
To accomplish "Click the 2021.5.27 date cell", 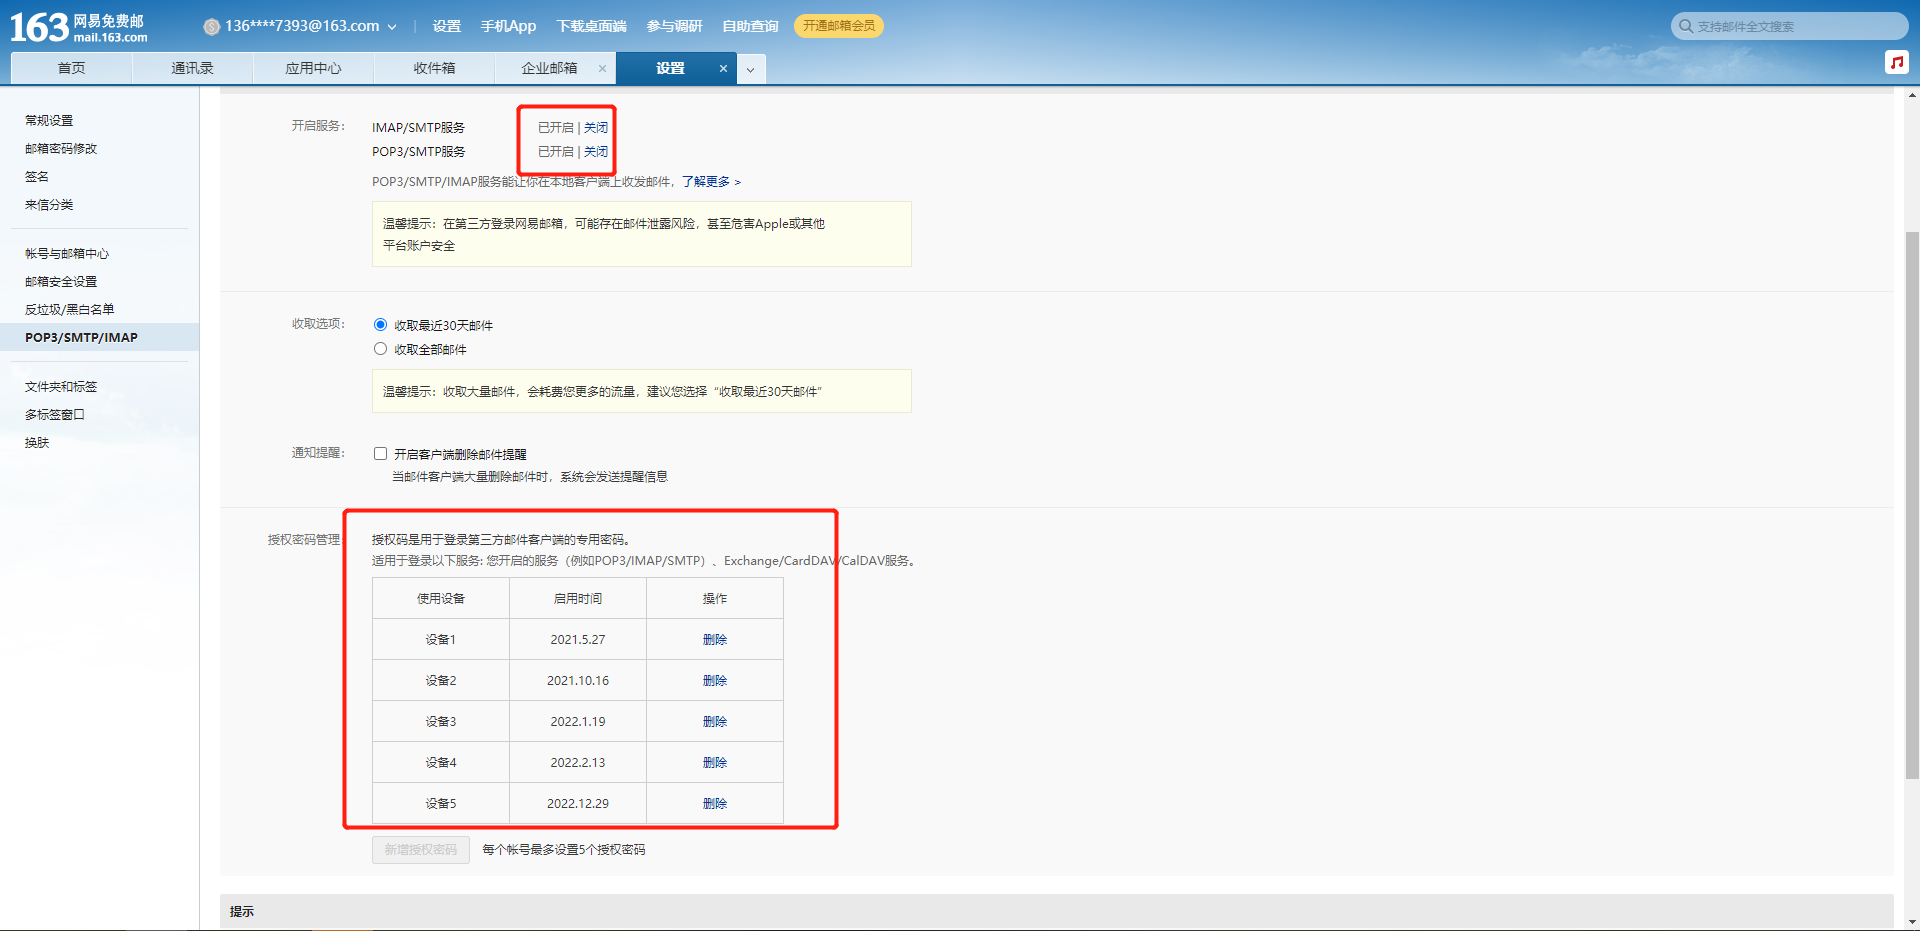I will tap(578, 640).
